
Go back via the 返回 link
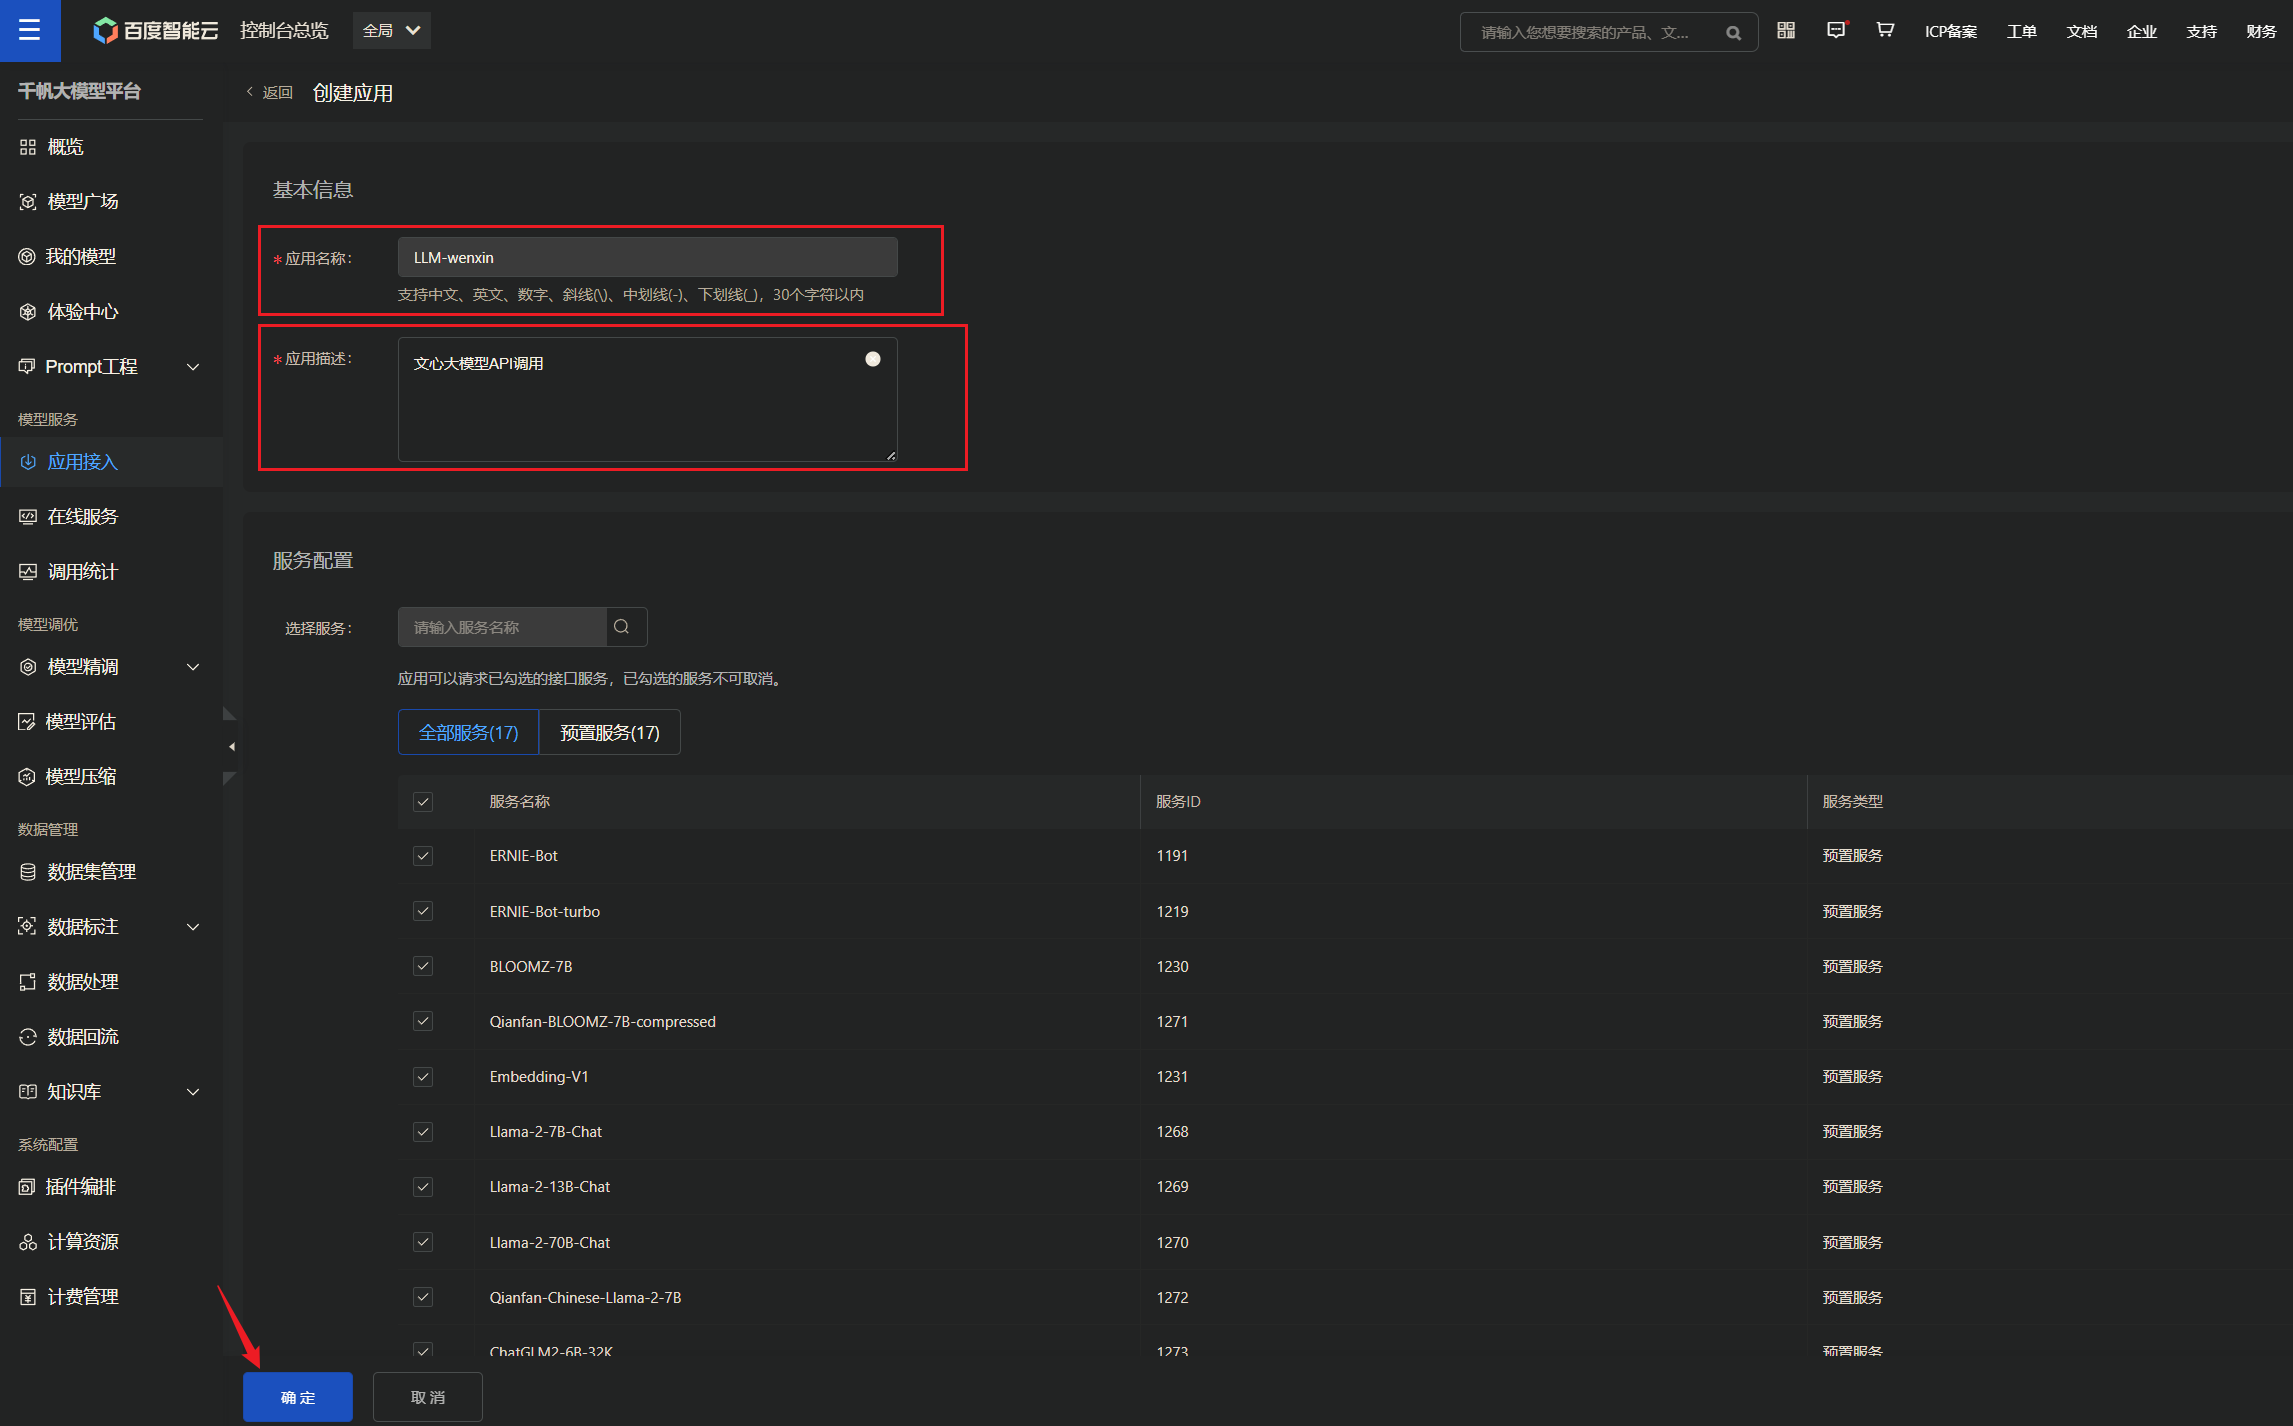click(x=270, y=93)
